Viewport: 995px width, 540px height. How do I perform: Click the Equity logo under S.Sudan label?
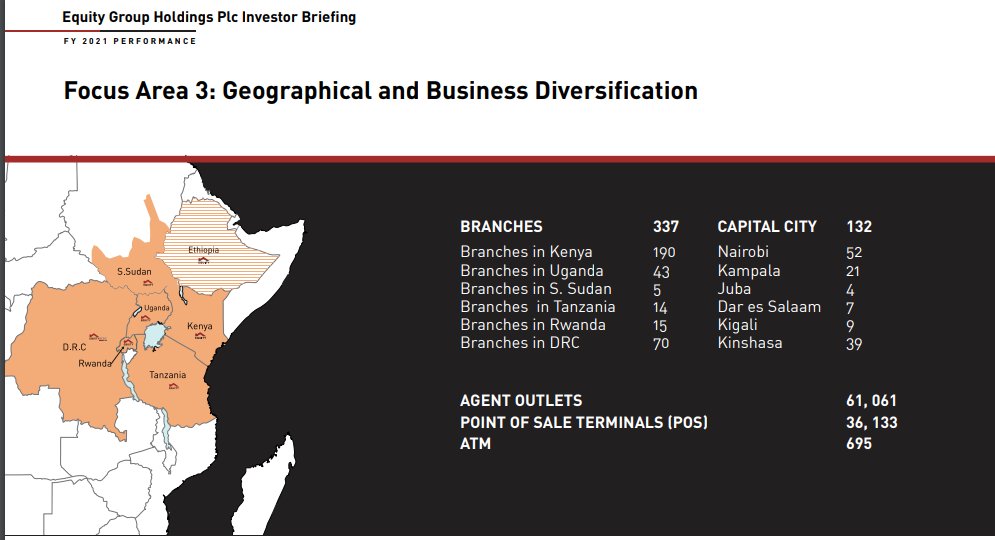point(148,283)
